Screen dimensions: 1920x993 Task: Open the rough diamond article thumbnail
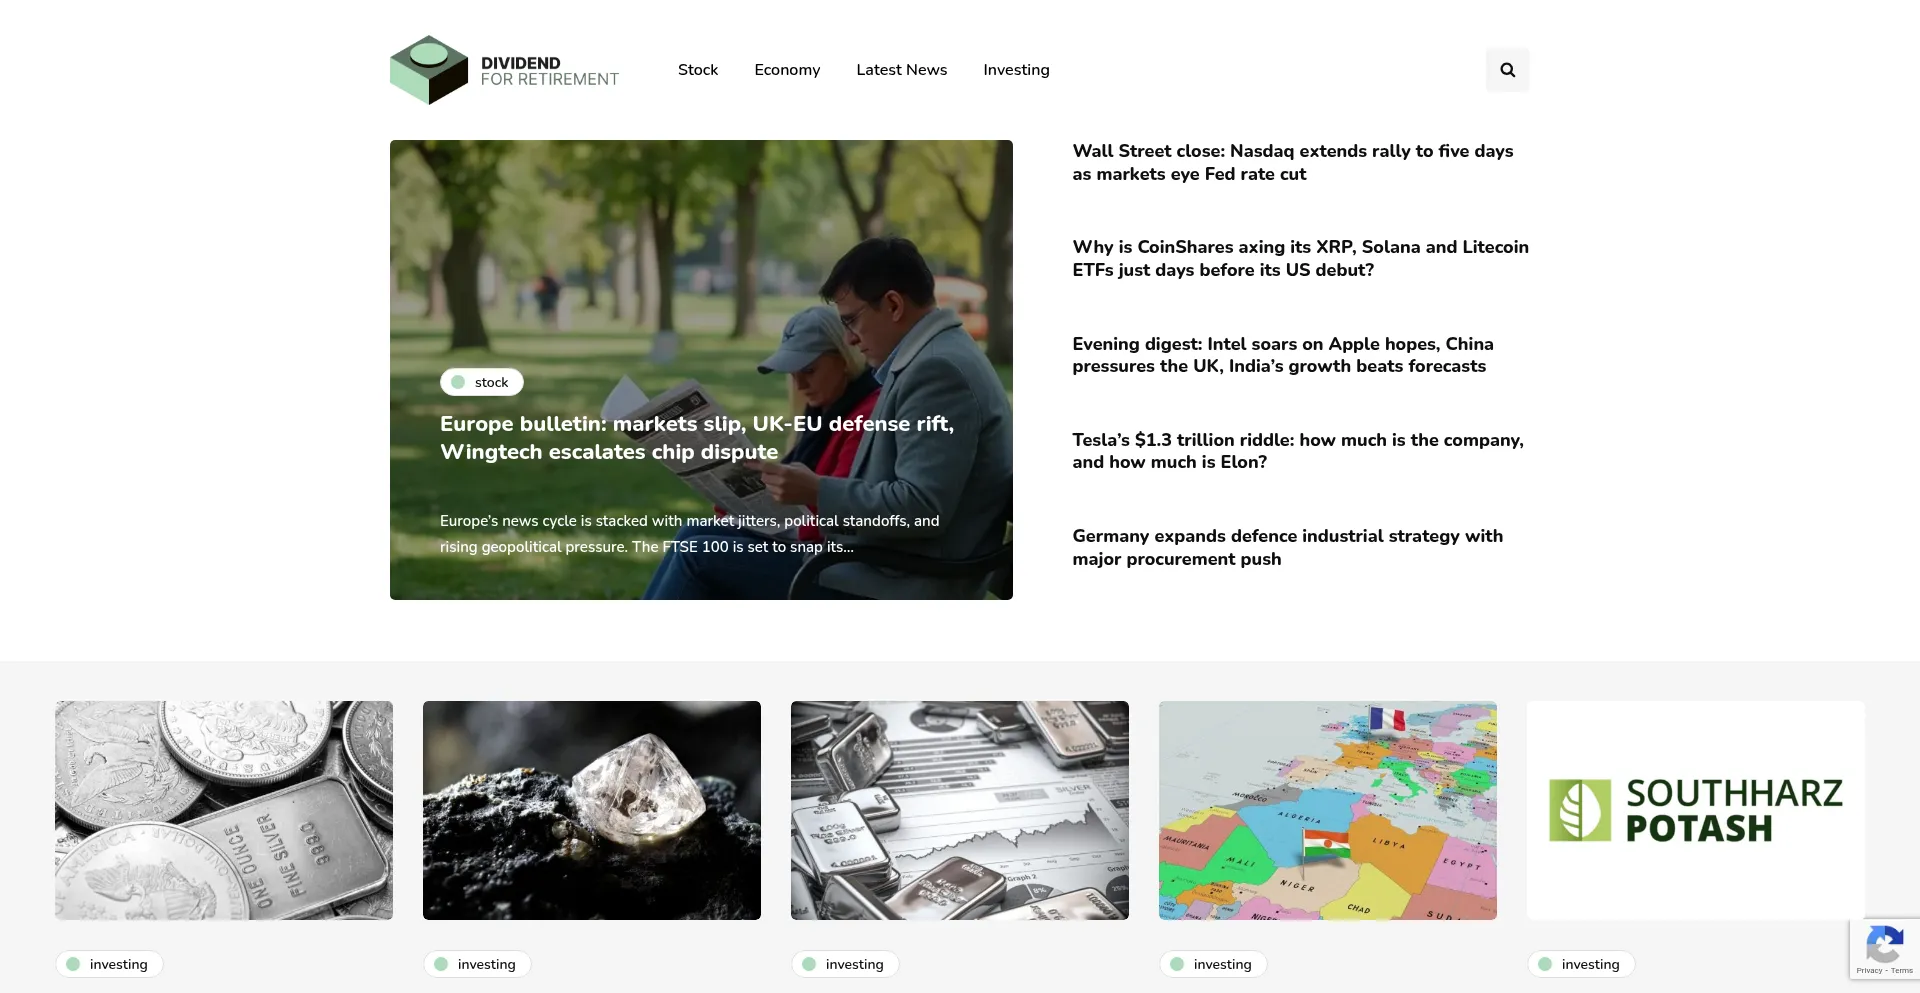tap(591, 810)
